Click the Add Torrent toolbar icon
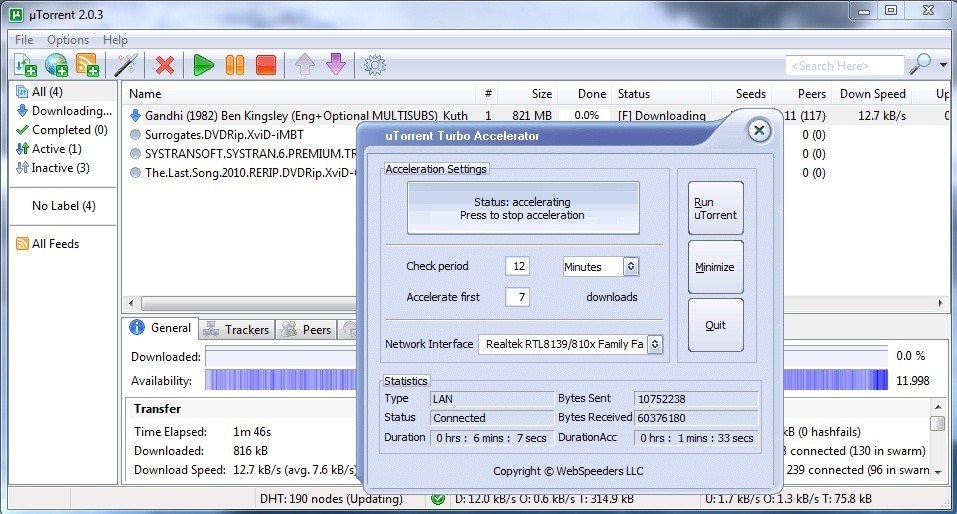 (25, 65)
